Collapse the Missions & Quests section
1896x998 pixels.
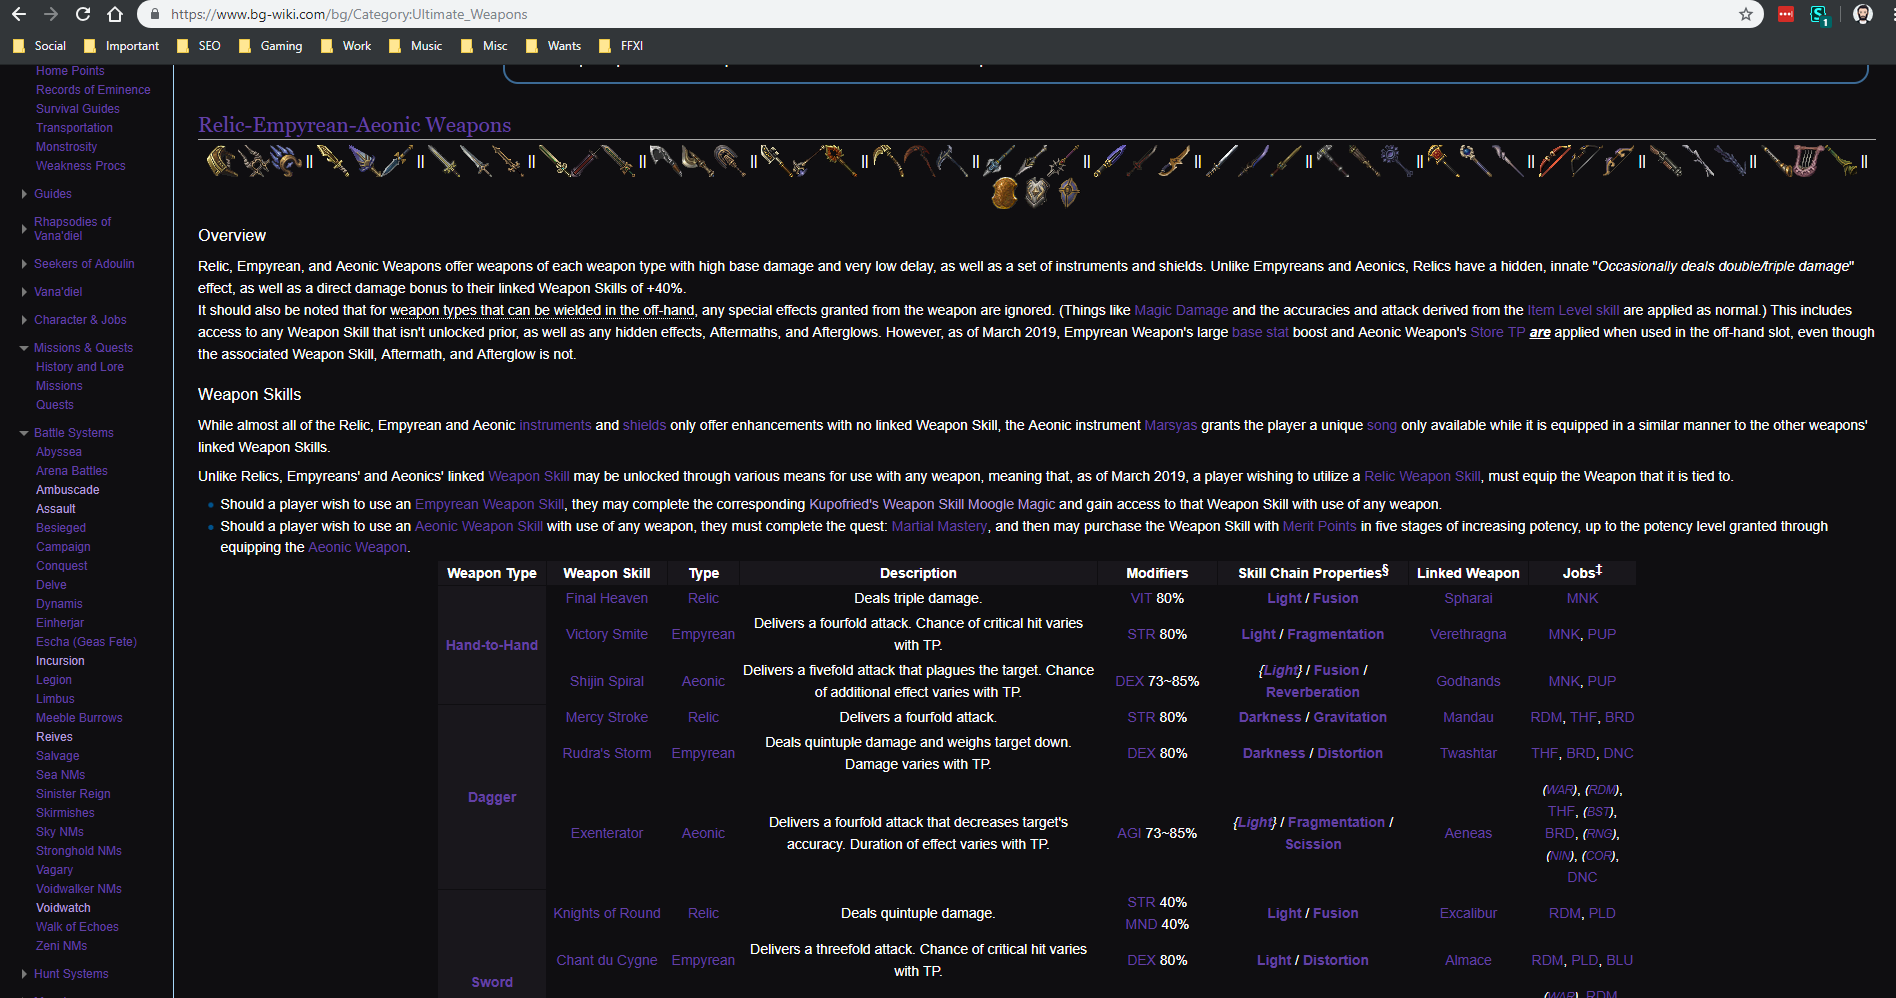coord(24,347)
